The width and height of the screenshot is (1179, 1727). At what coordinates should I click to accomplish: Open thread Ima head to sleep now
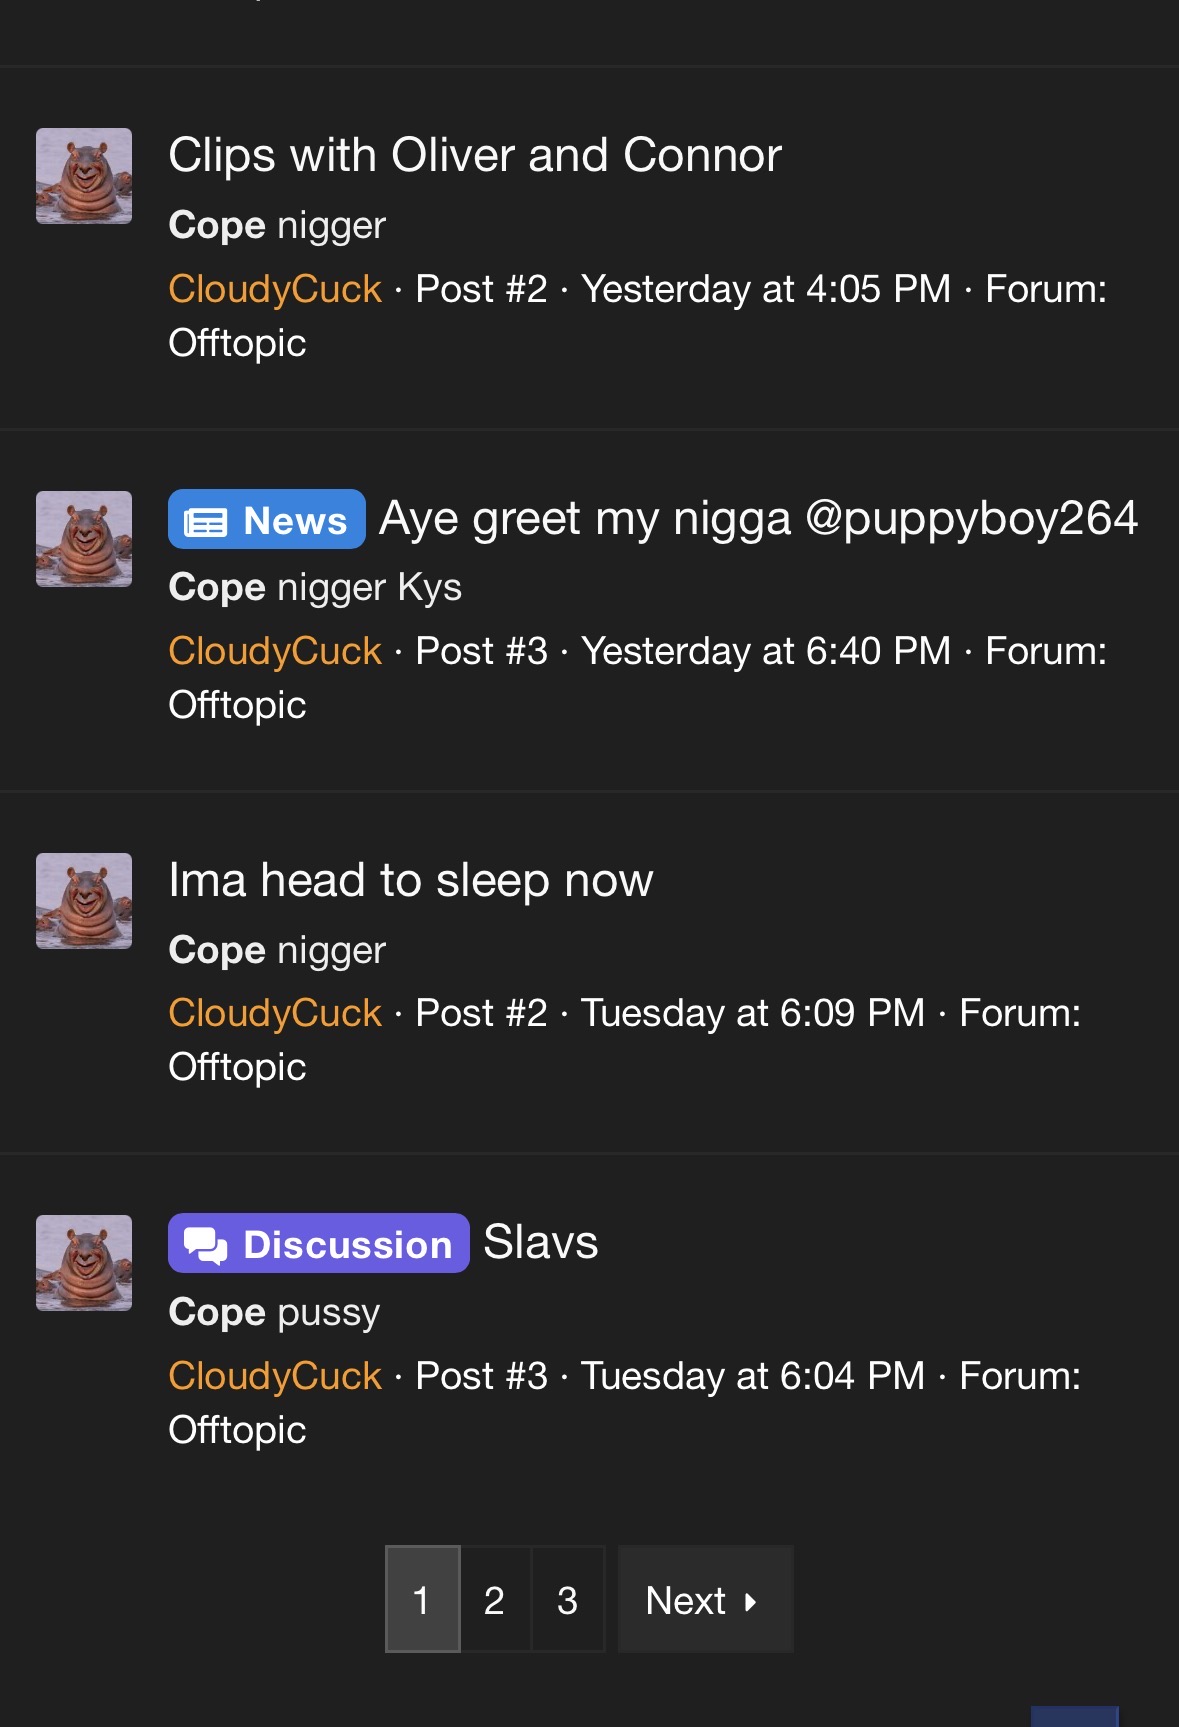(x=410, y=880)
